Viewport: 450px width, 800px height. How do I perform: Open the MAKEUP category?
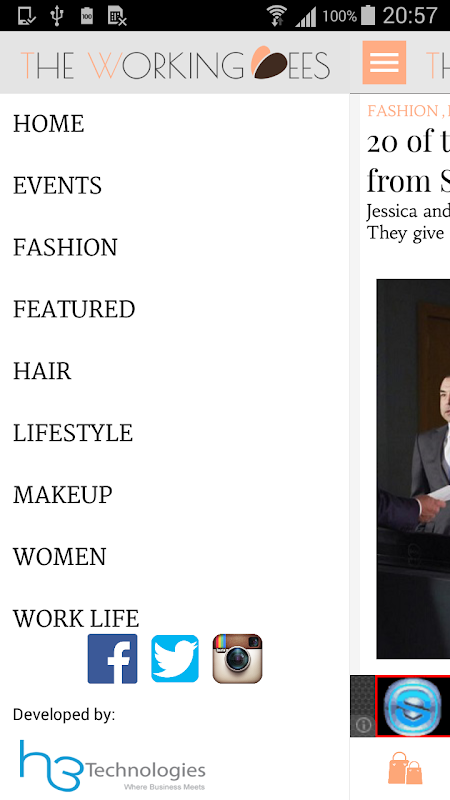[63, 494]
